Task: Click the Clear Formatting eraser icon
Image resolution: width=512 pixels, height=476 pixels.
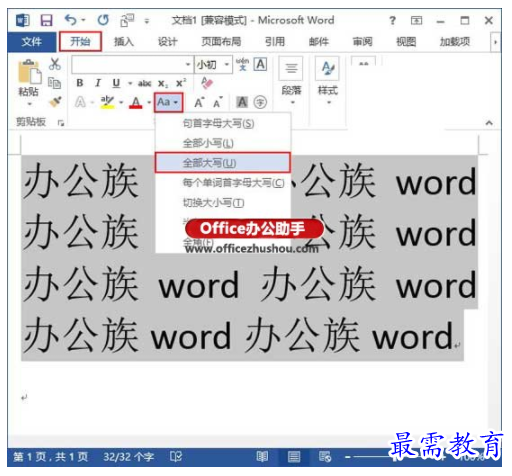Action: pyautogui.click(x=207, y=83)
